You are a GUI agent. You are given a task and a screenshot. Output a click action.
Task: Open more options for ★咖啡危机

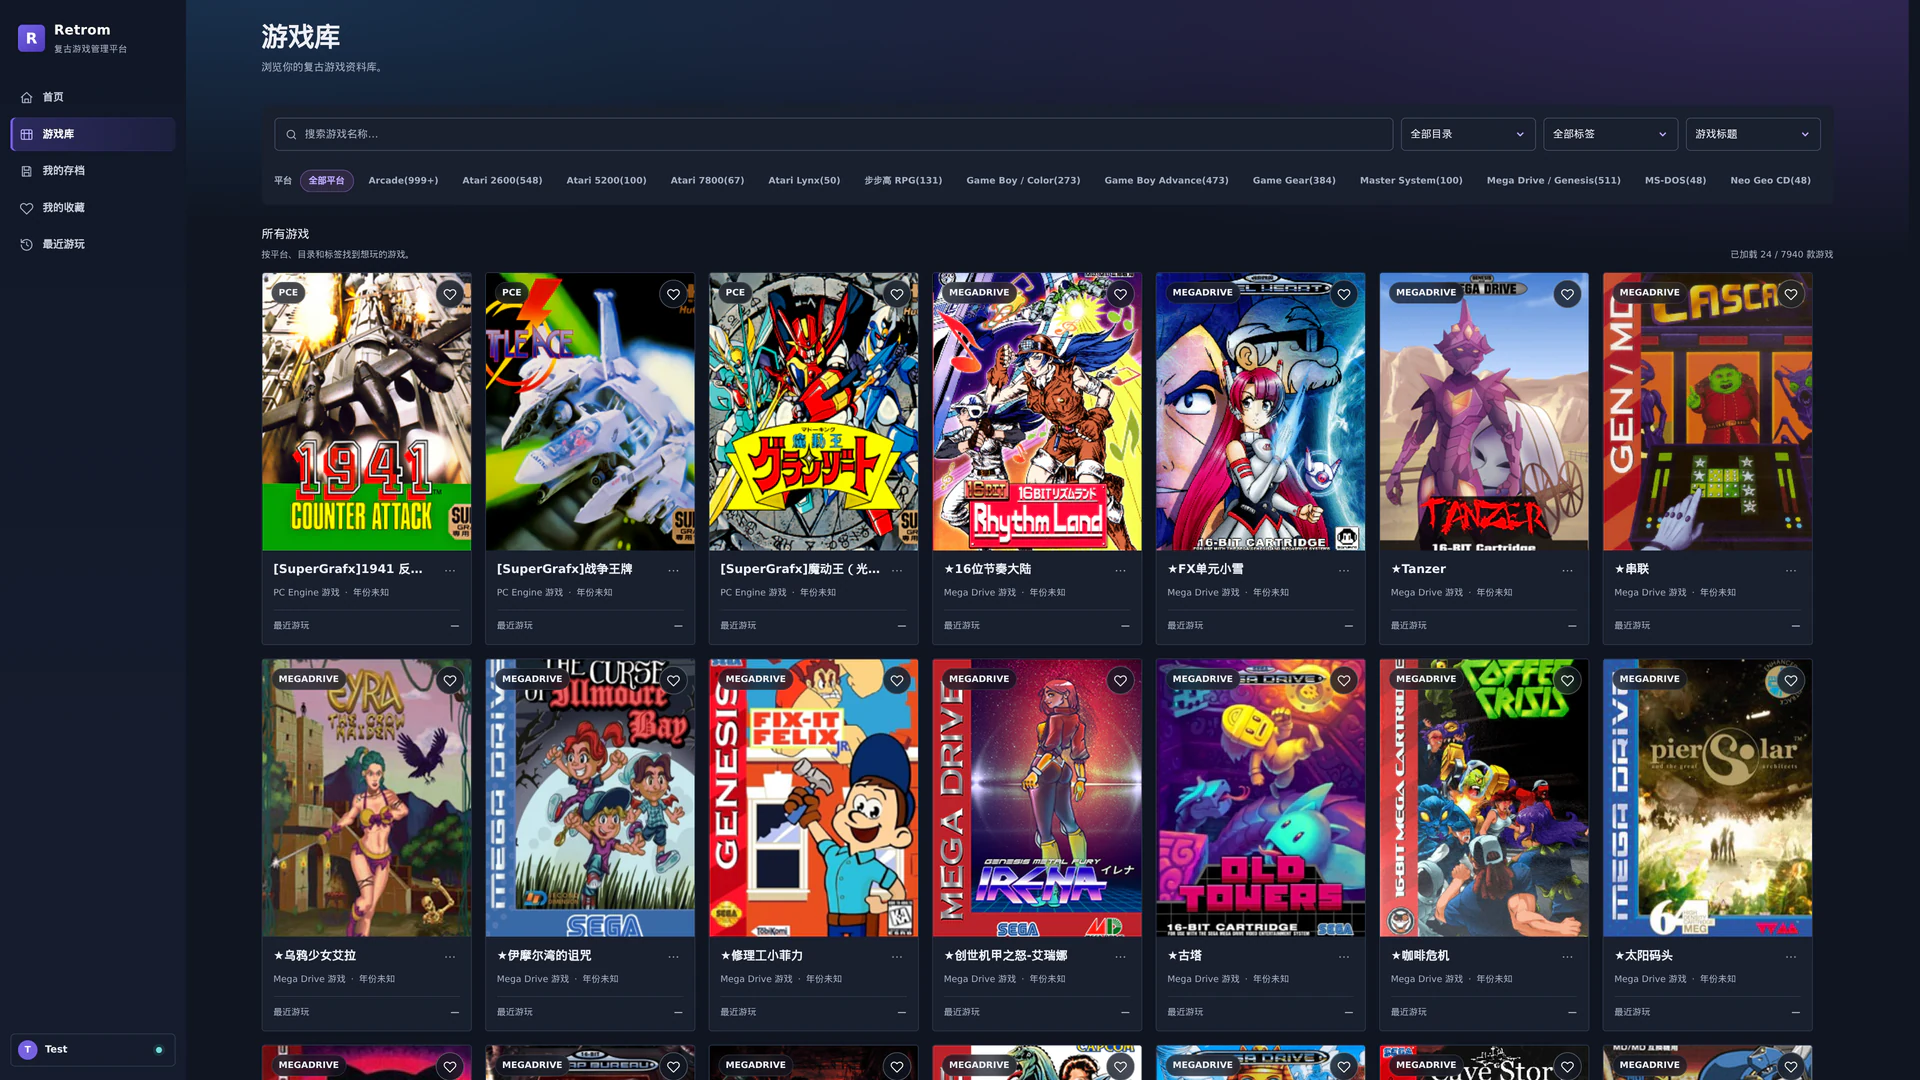pos(1567,957)
